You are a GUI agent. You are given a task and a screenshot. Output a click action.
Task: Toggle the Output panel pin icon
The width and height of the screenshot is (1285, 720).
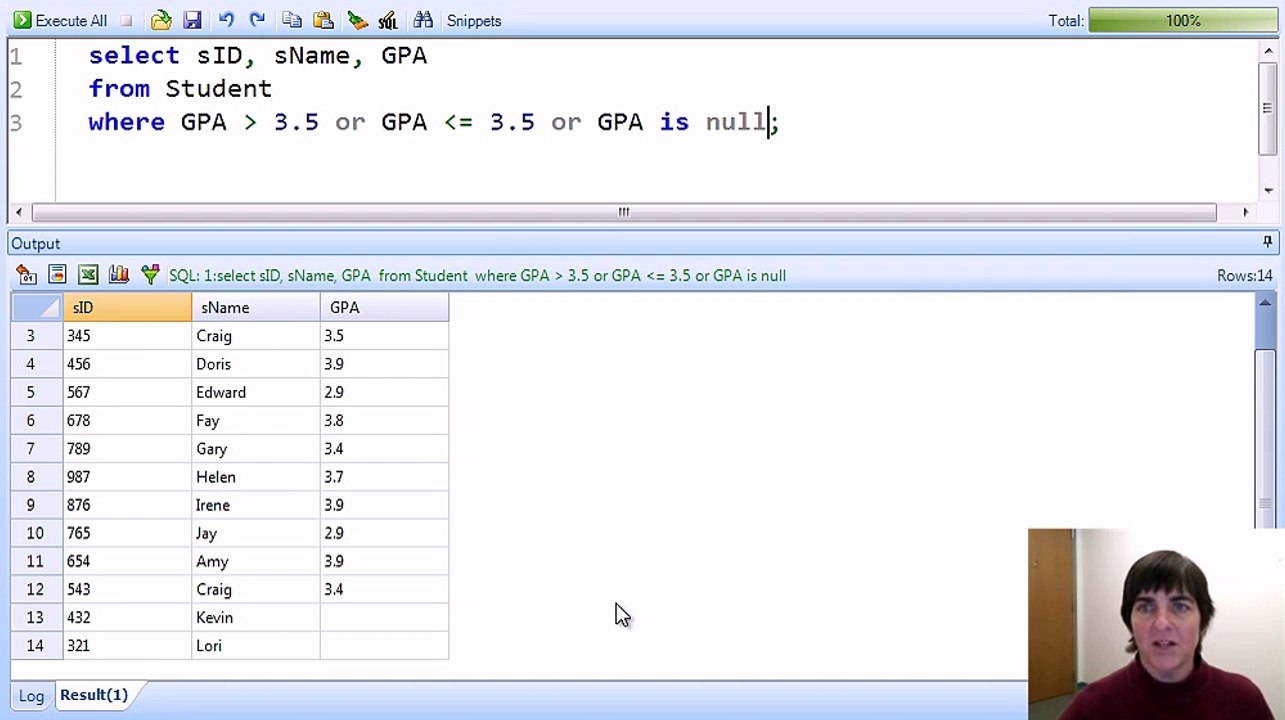pyautogui.click(x=1267, y=243)
